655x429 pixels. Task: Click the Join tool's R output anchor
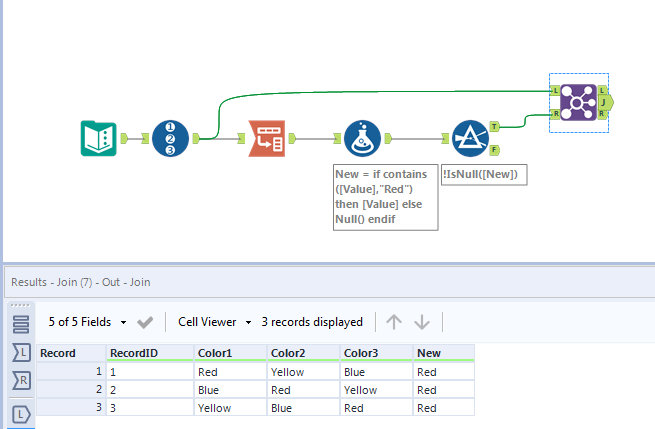pyautogui.click(x=602, y=114)
